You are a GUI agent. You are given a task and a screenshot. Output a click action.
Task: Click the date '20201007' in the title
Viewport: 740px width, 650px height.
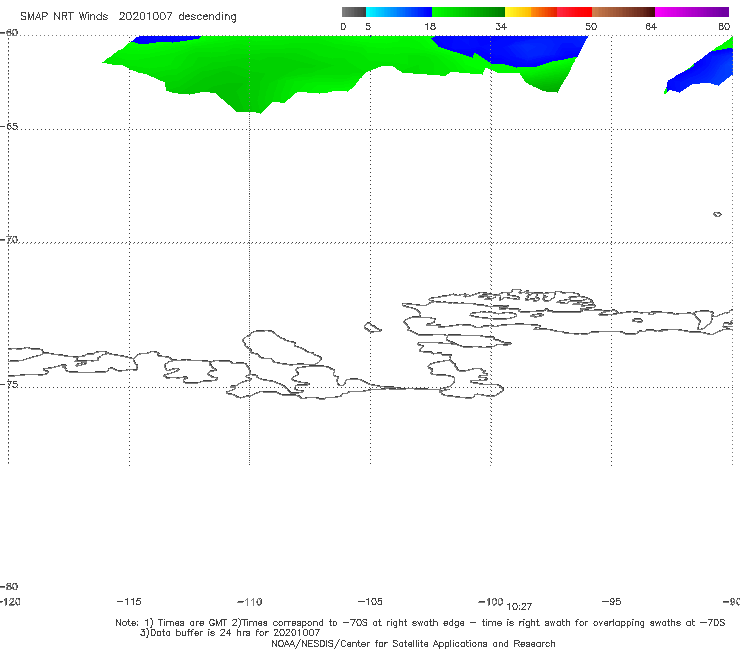[145, 16]
